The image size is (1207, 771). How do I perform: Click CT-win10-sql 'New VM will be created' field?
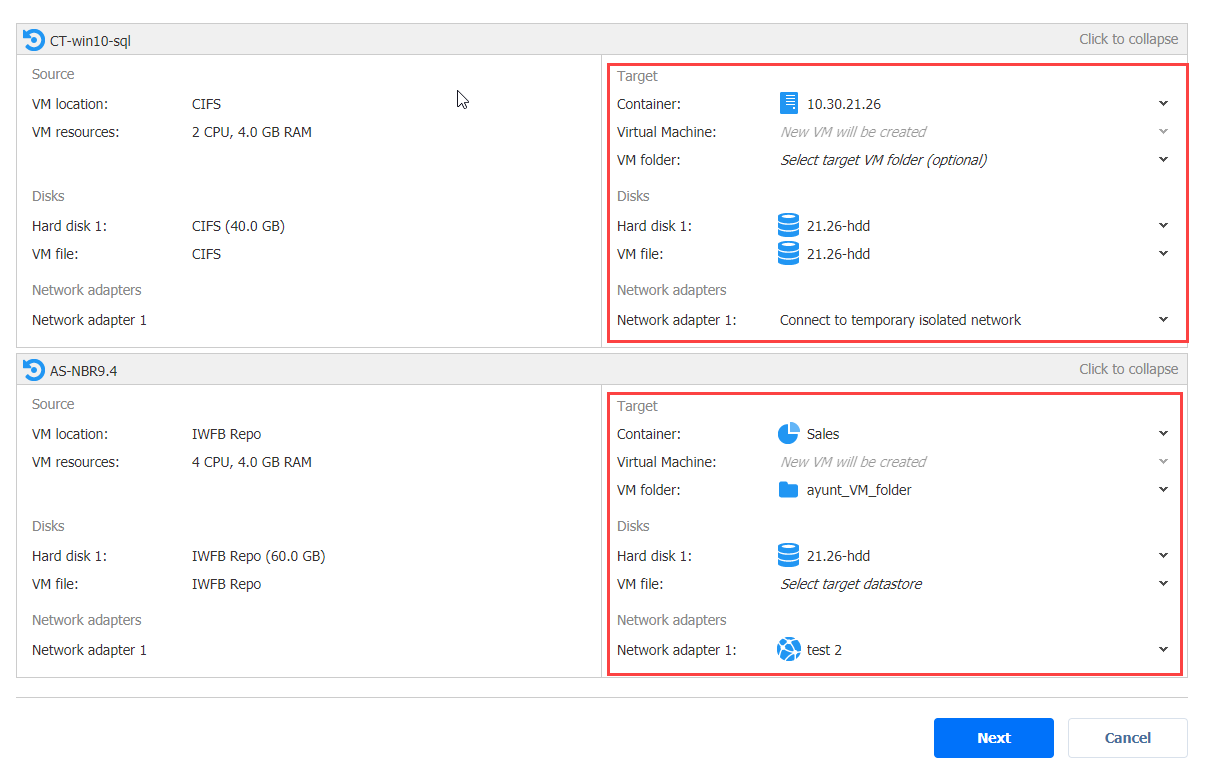point(853,132)
